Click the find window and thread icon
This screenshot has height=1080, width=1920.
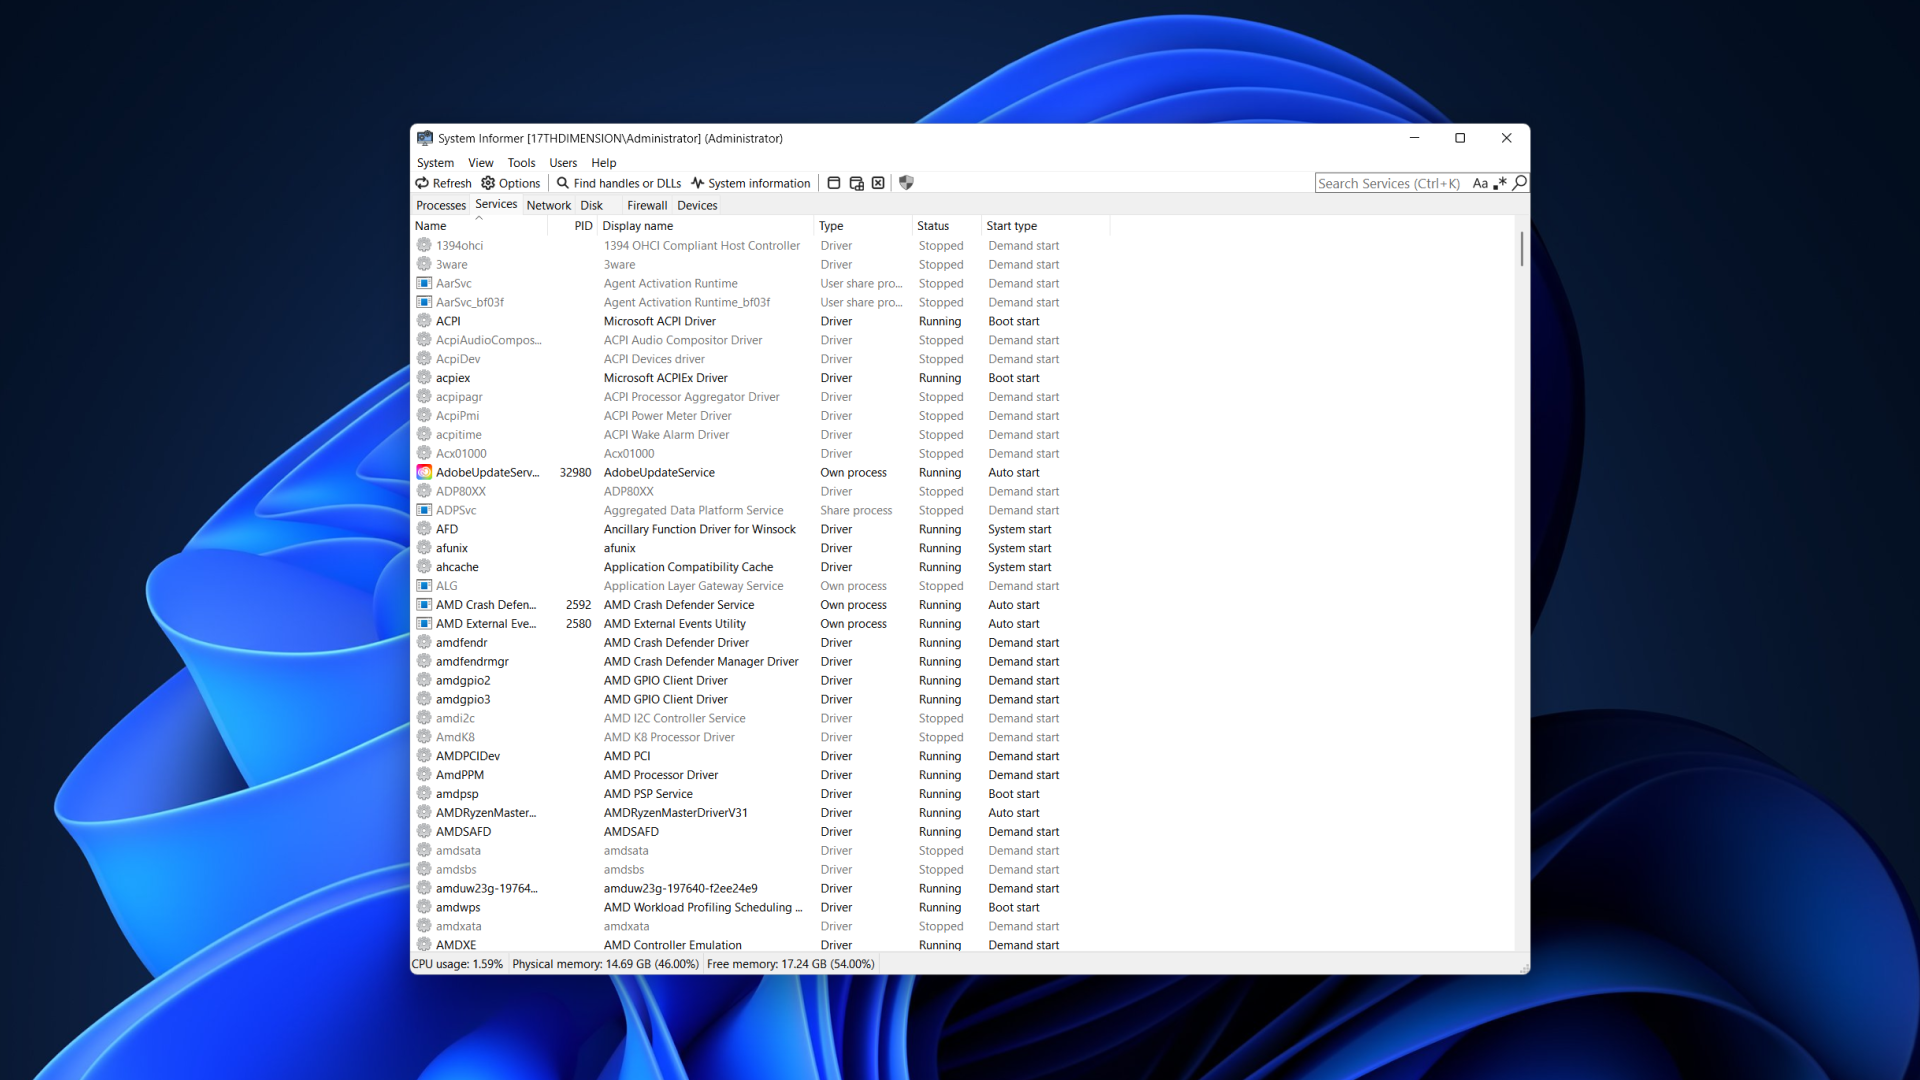pos(856,183)
